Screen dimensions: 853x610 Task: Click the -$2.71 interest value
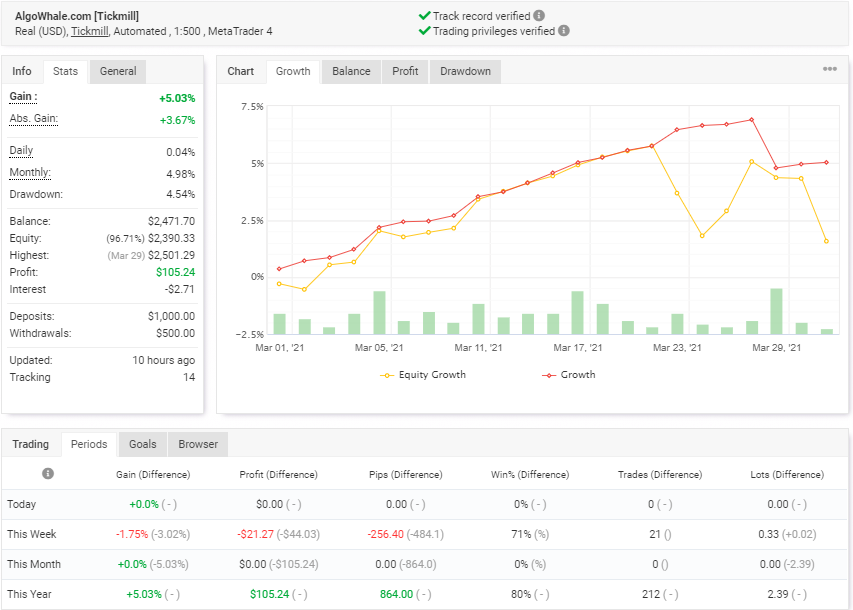(x=180, y=289)
